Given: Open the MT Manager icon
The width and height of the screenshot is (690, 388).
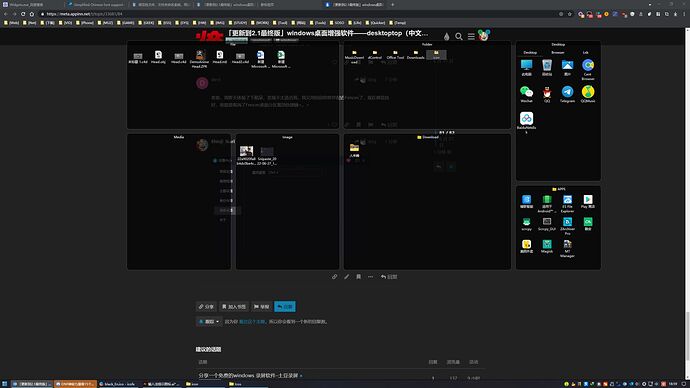Looking at the screenshot, I should pos(567,244).
